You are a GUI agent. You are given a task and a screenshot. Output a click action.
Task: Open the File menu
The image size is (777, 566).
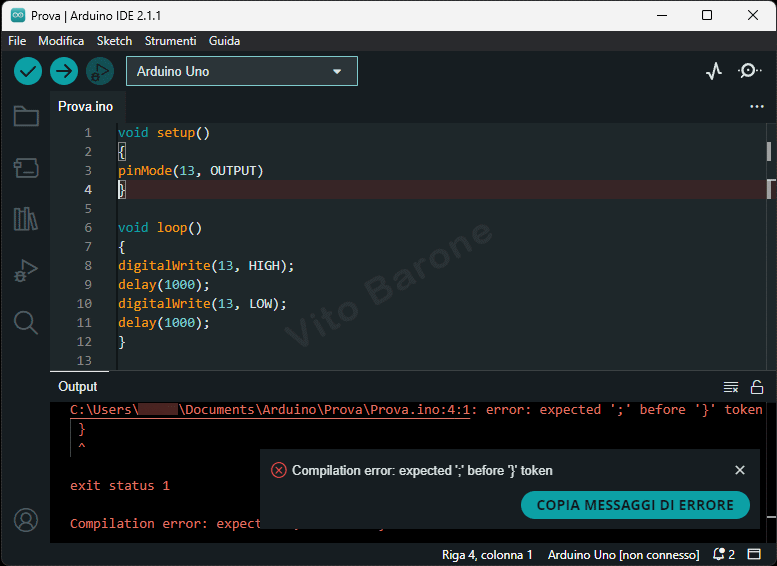(x=17, y=41)
